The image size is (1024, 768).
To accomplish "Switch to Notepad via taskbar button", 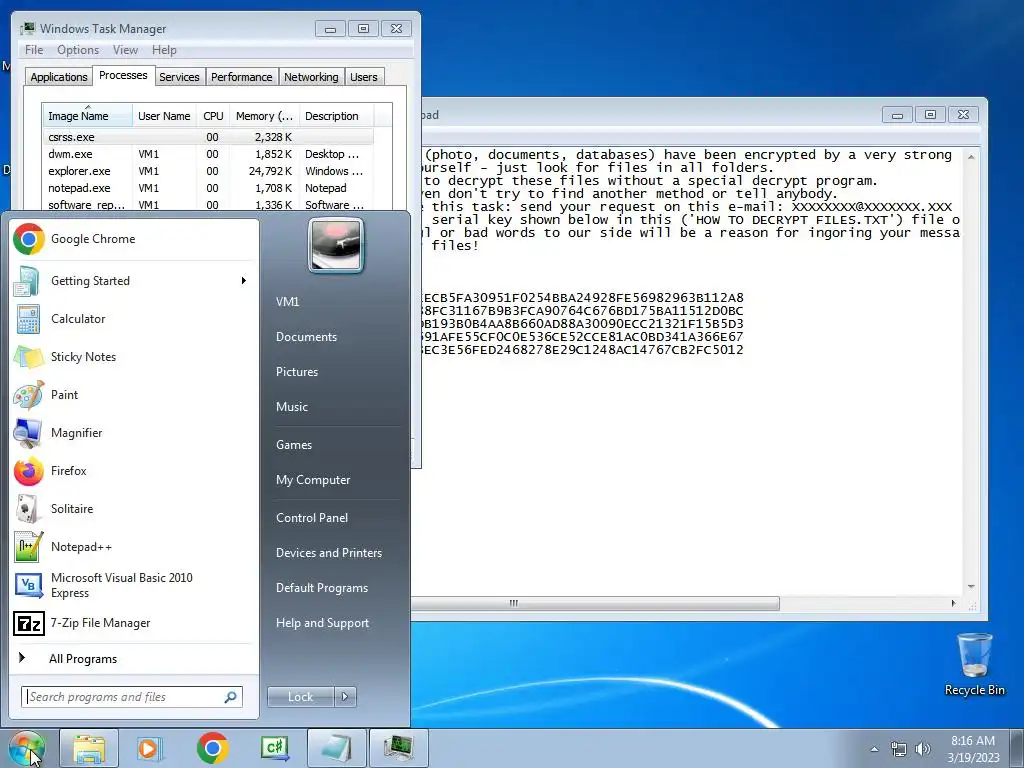I will (336, 748).
